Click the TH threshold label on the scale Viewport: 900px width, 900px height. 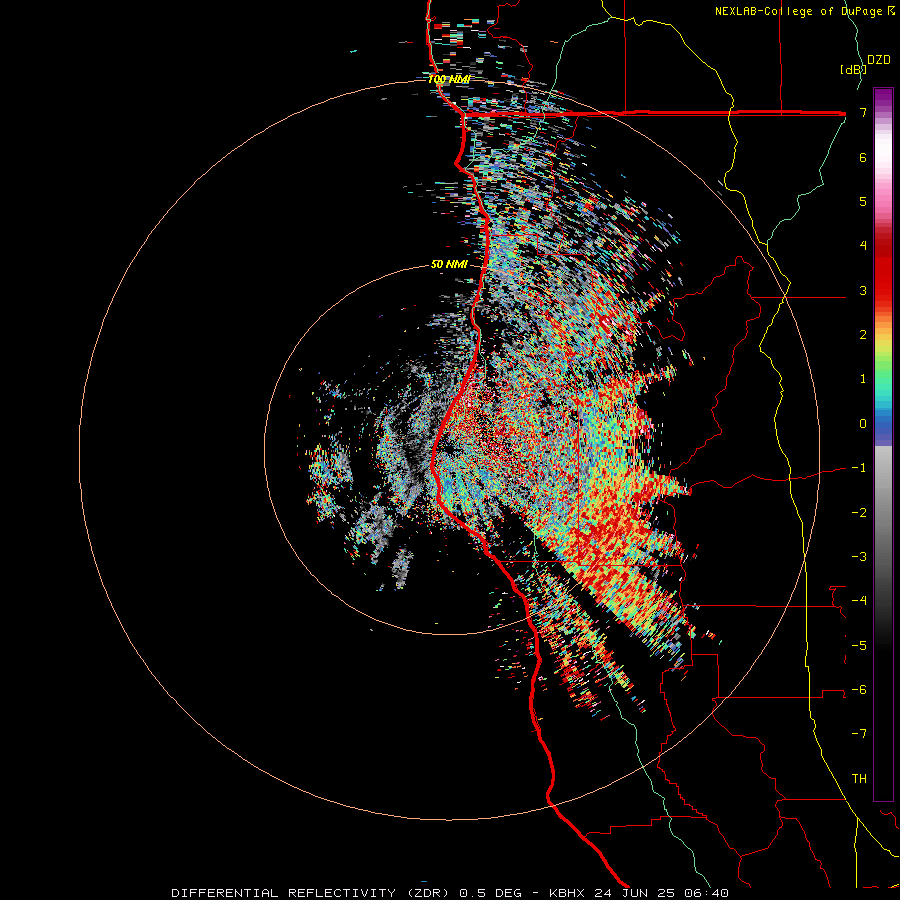pos(859,779)
